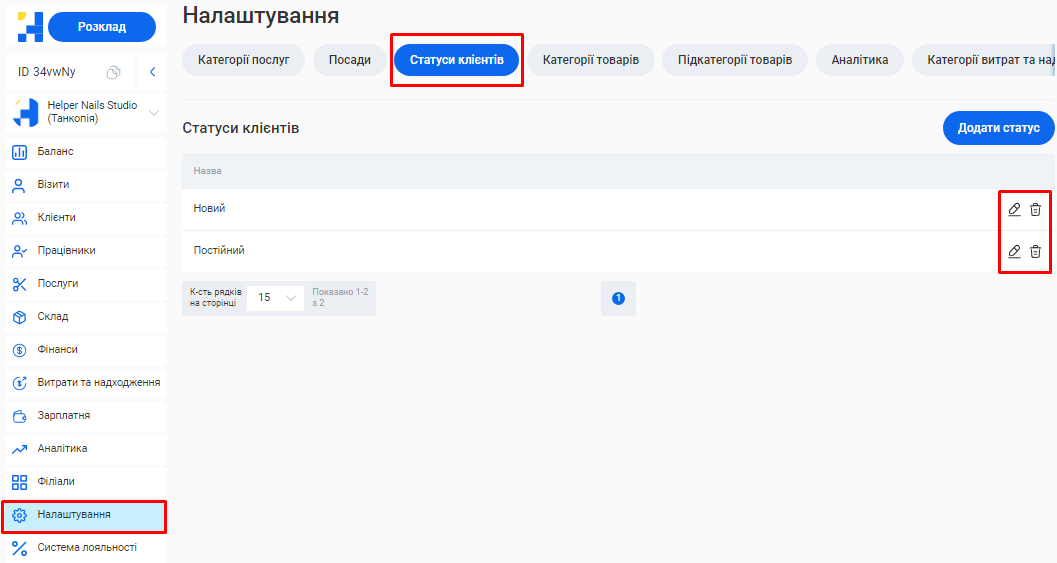Delete the Новий status with trash icon

click(1035, 209)
